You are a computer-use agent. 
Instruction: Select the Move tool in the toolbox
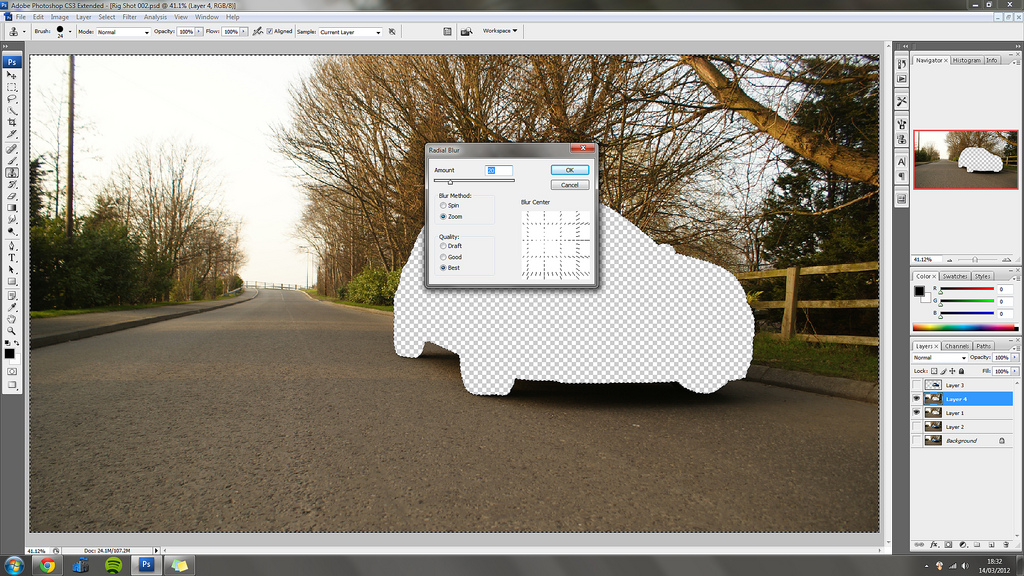12,75
